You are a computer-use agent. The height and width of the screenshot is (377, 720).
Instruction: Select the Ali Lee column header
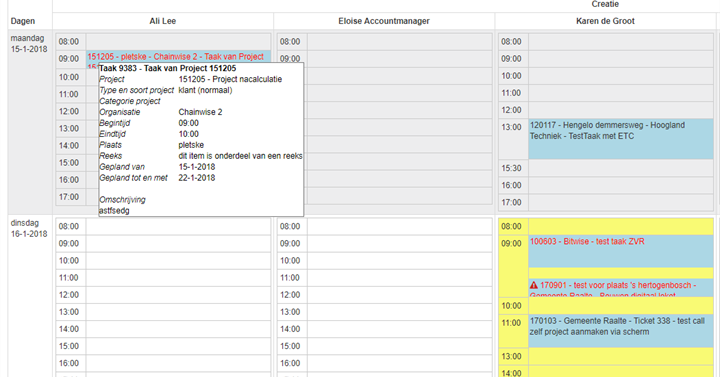(x=163, y=21)
